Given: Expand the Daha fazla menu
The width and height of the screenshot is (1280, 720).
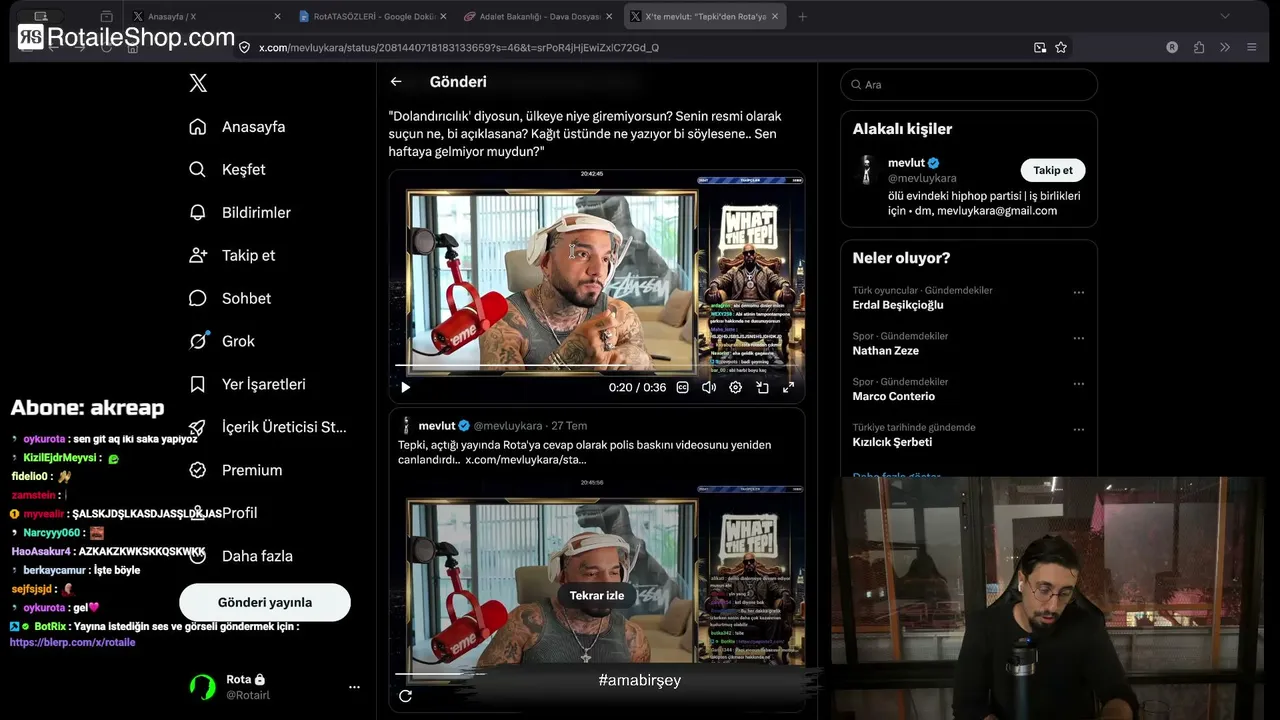Looking at the screenshot, I should [x=257, y=556].
